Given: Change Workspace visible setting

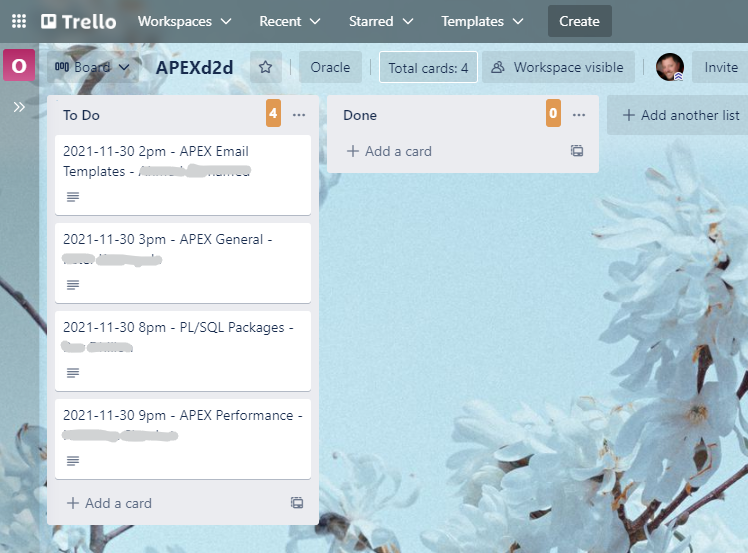Looking at the screenshot, I should coord(558,67).
